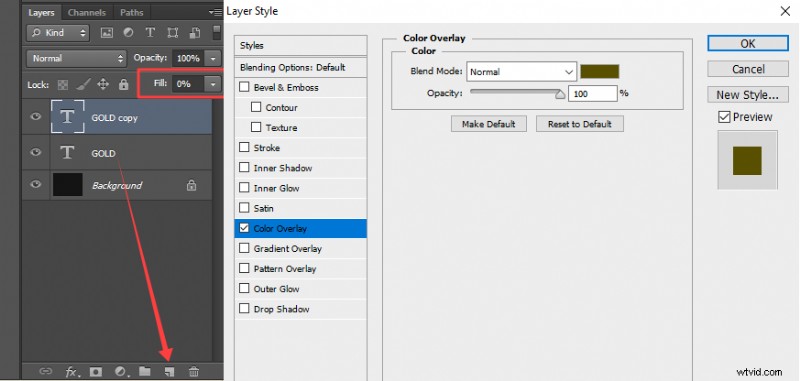Click the Background layer thumbnail
The width and height of the screenshot is (800, 381).
pos(67,185)
